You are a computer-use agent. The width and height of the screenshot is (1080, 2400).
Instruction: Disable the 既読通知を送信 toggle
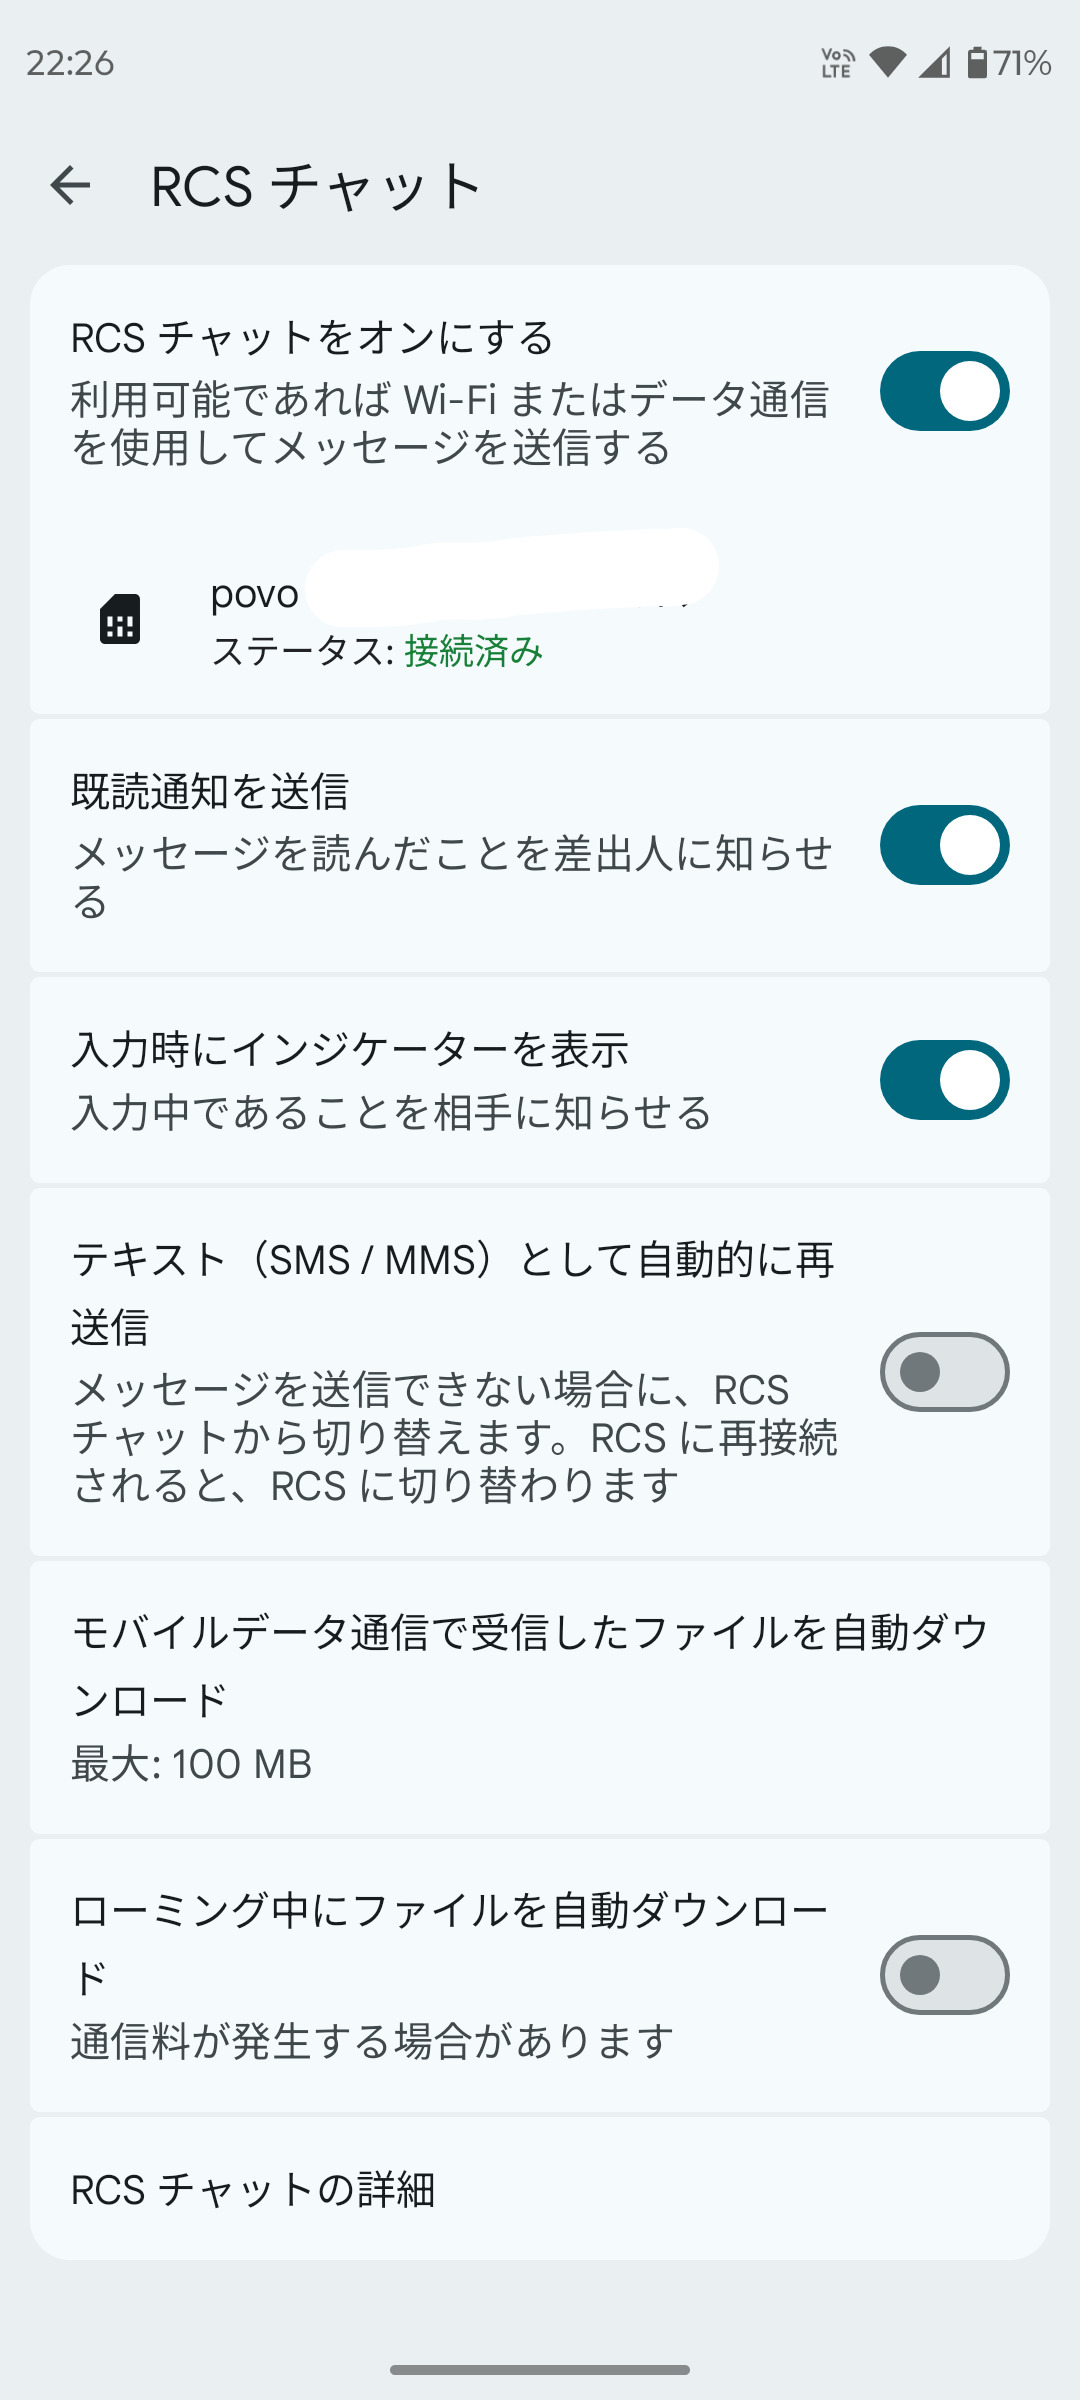click(x=944, y=845)
